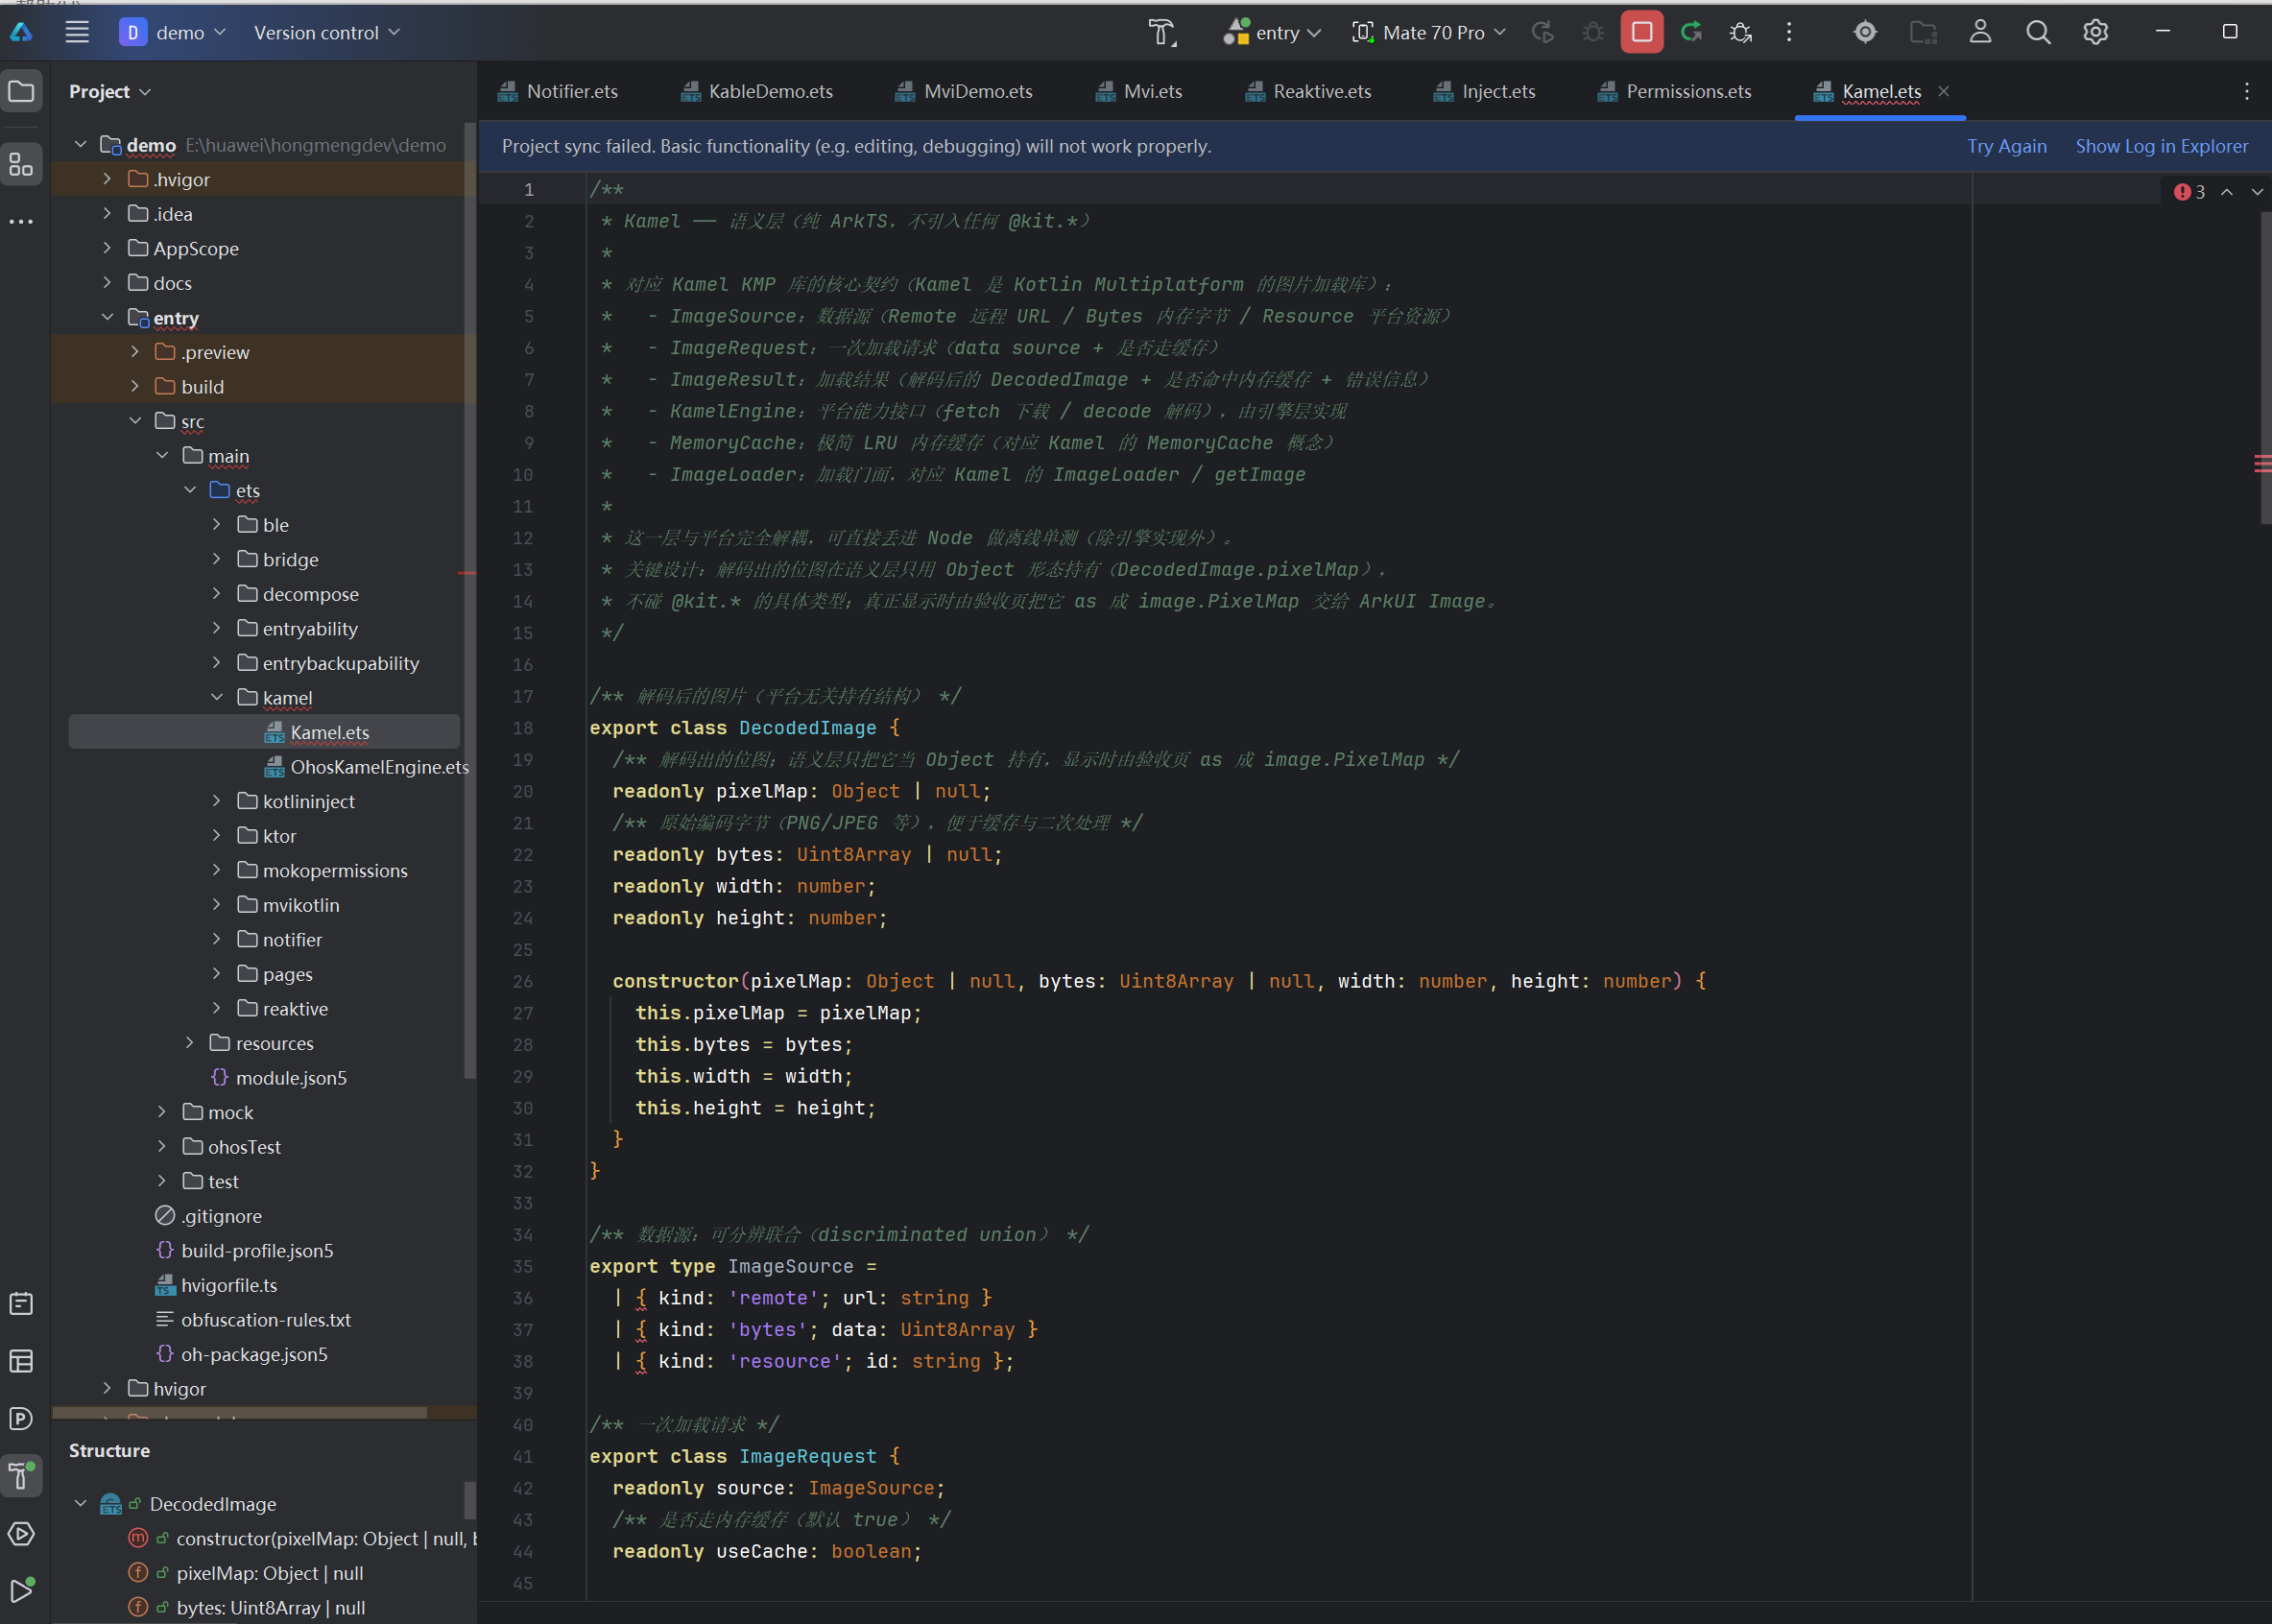
Task: Open the demo project dropdown
Action: tap(173, 32)
